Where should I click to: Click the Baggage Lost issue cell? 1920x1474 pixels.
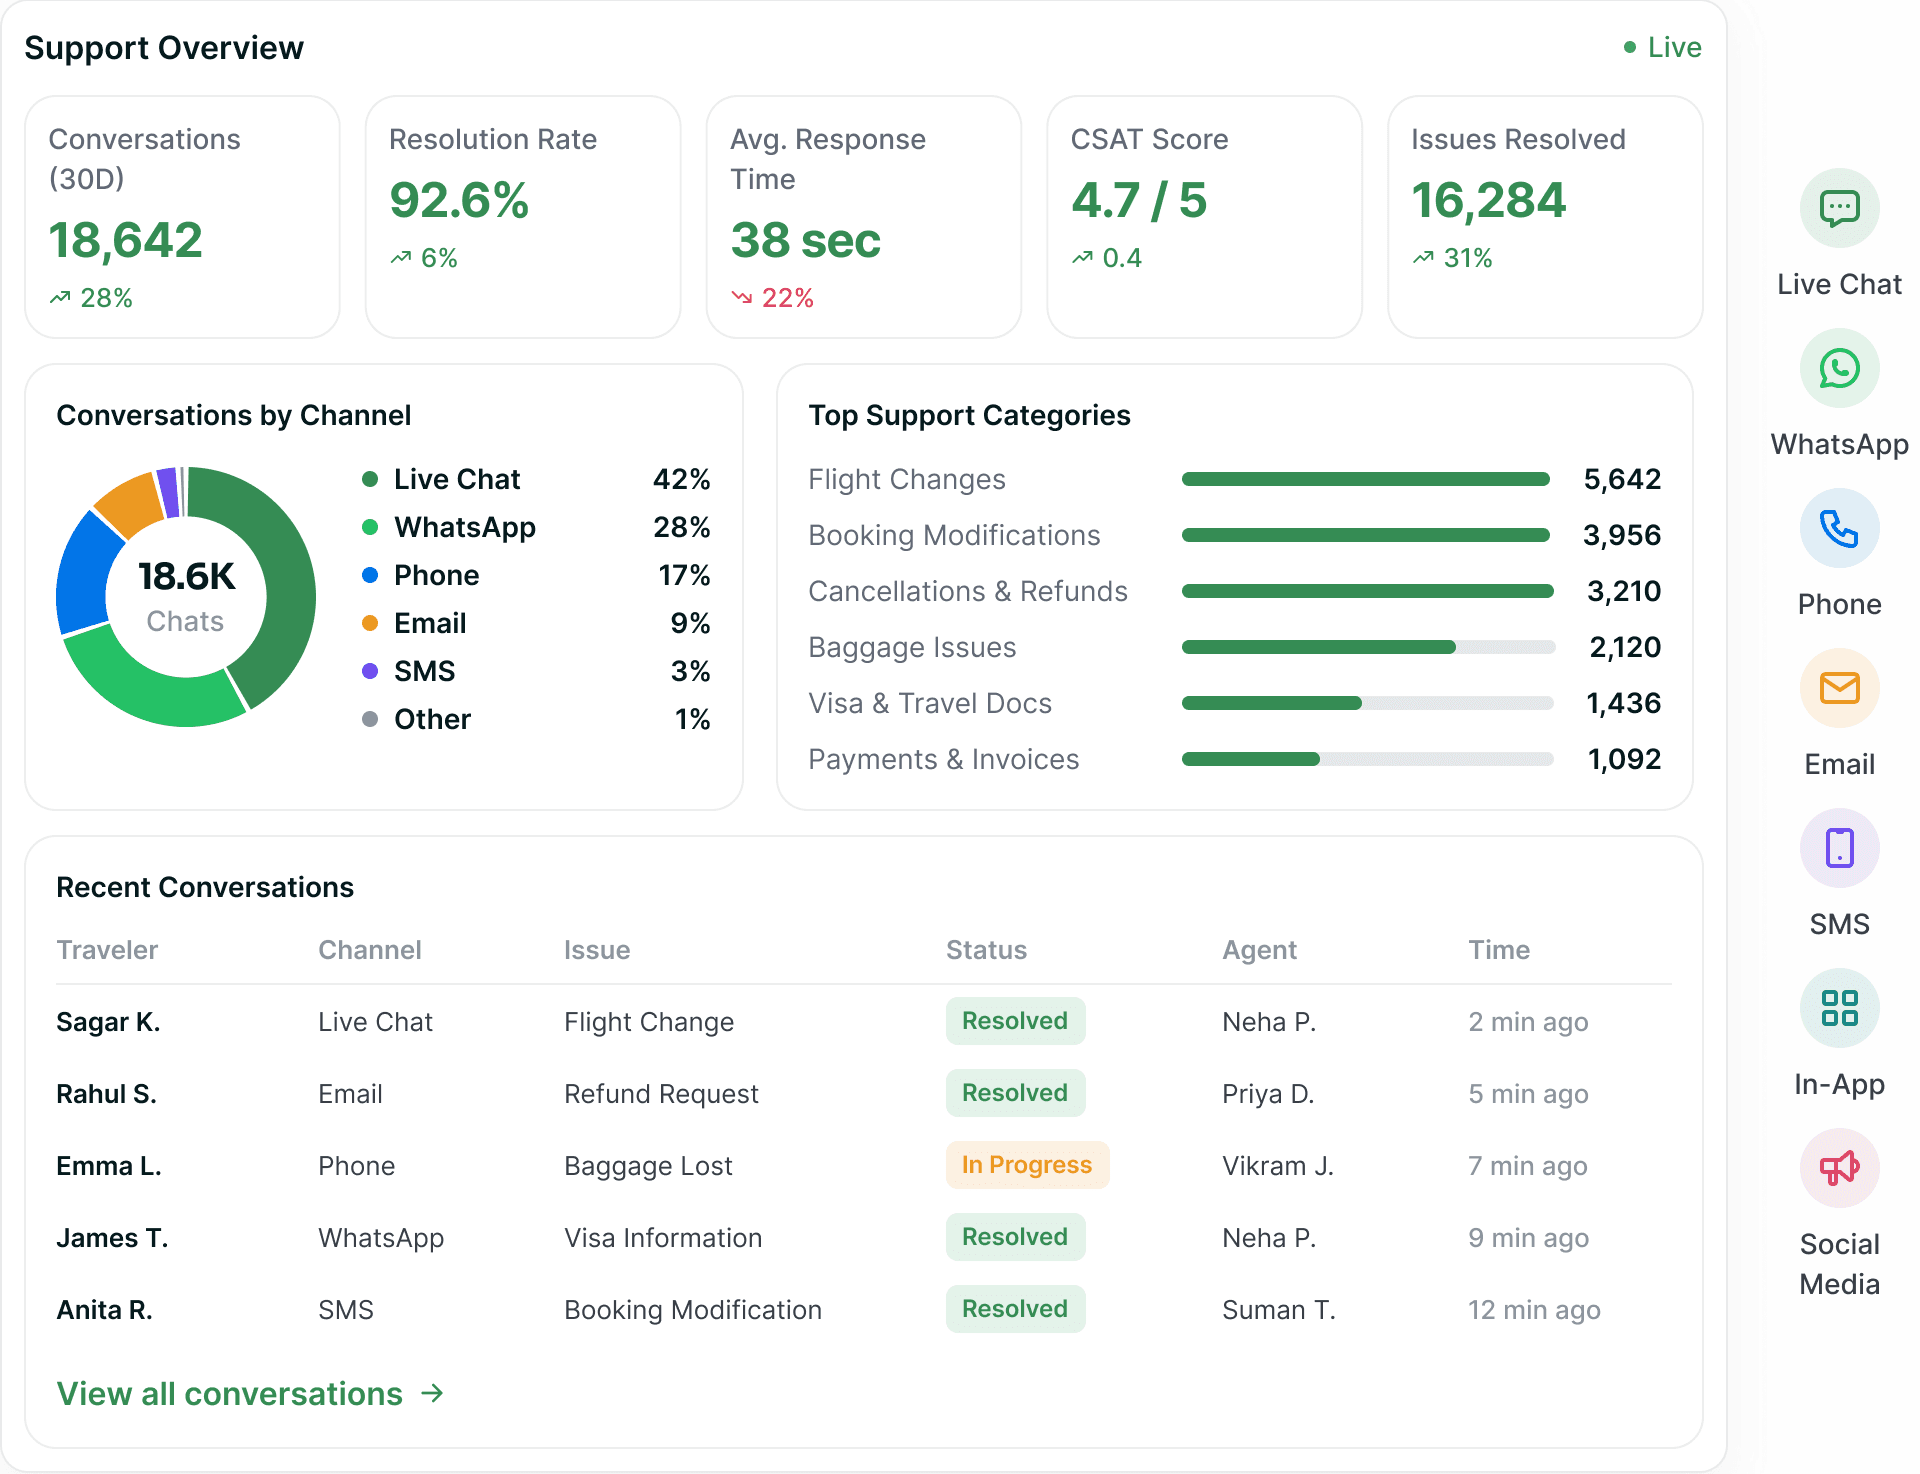point(648,1165)
